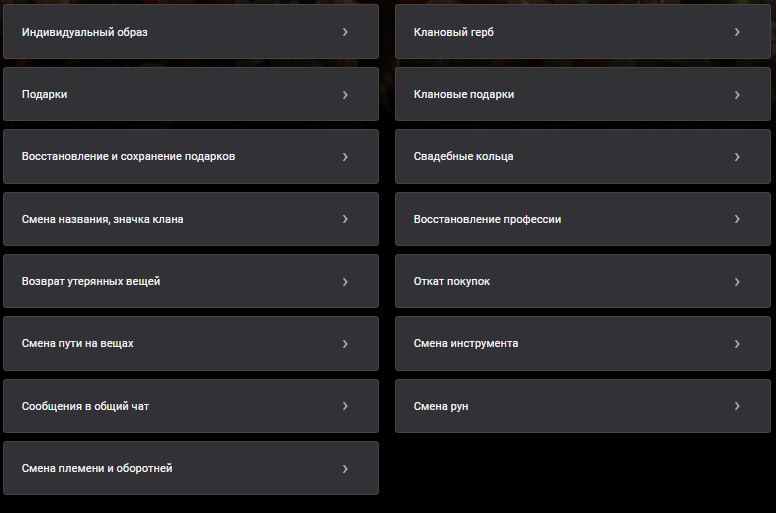Click the chevron for Индивидуальный образ
The image size is (776, 513).
[345, 32]
